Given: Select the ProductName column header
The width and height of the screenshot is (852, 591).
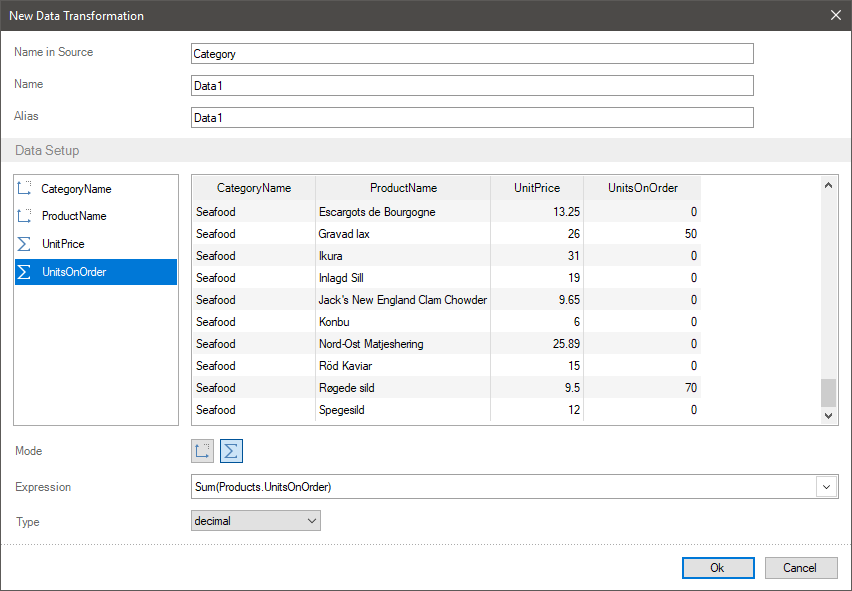Looking at the screenshot, I should (403, 188).
